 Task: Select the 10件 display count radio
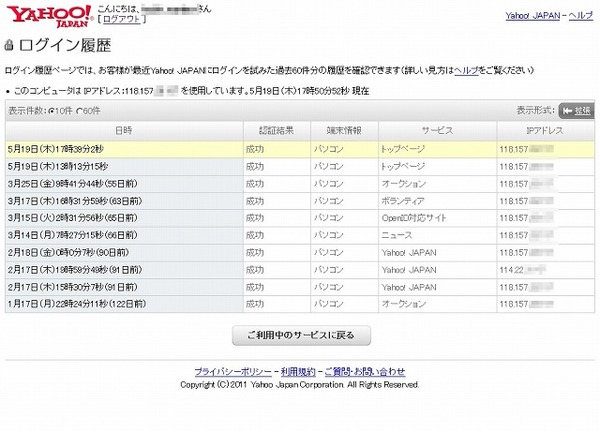(52, 111)
